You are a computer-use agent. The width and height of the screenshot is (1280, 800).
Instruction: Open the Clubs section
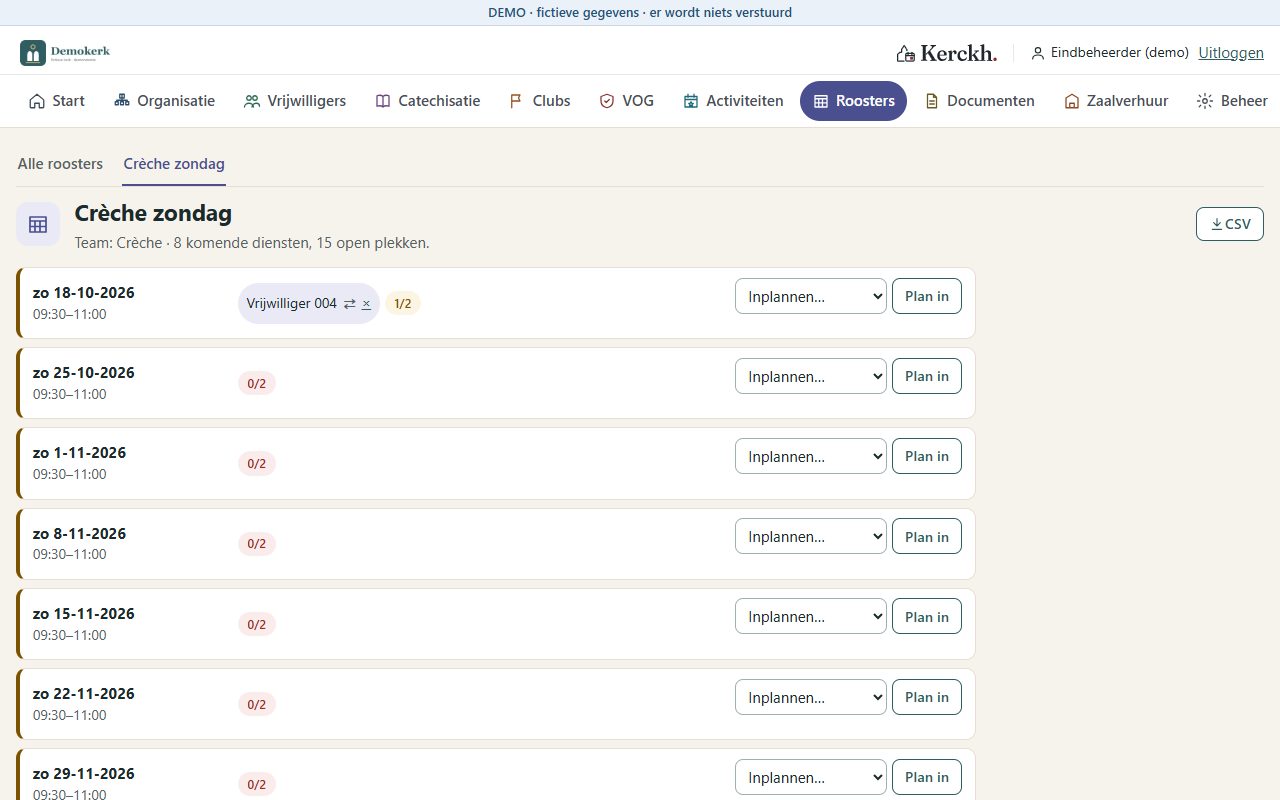click(x=540, y=101)
